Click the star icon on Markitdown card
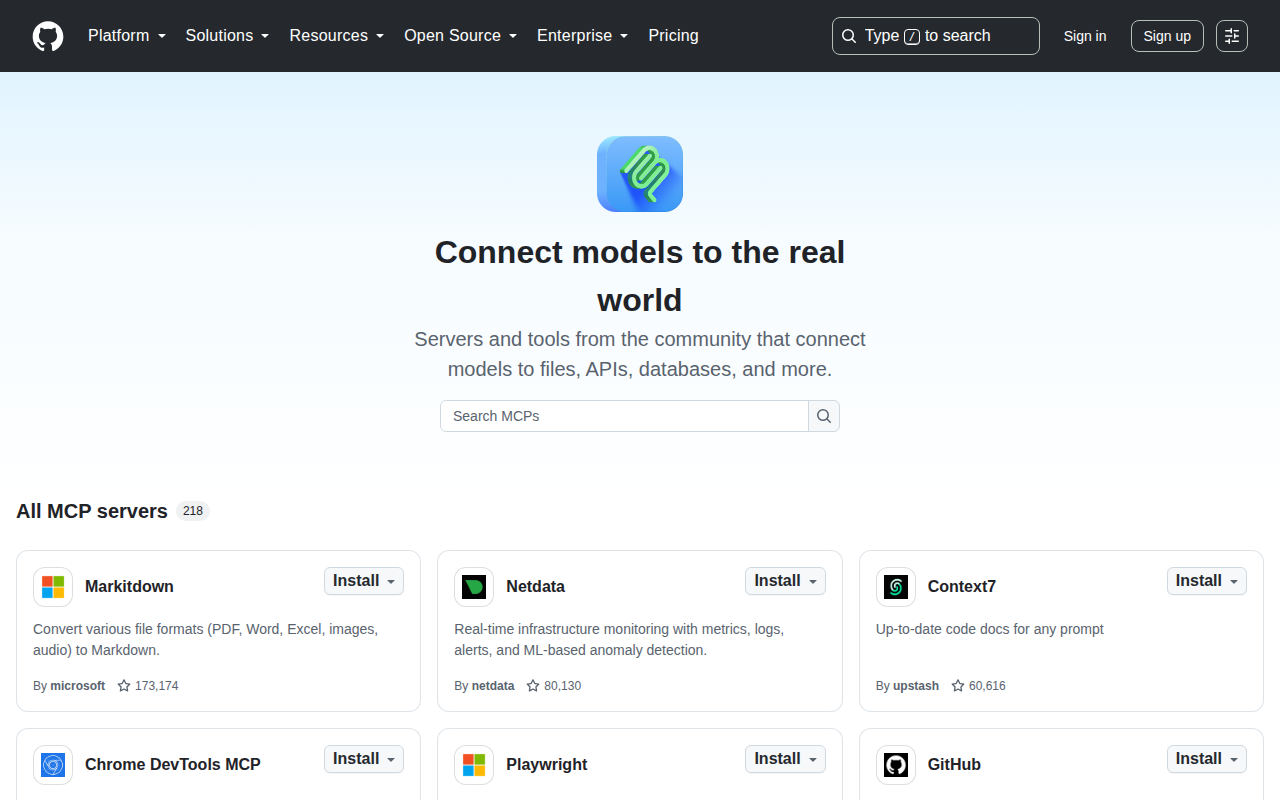Viewport: 1280px width, 800px height. tap(124, 686)
